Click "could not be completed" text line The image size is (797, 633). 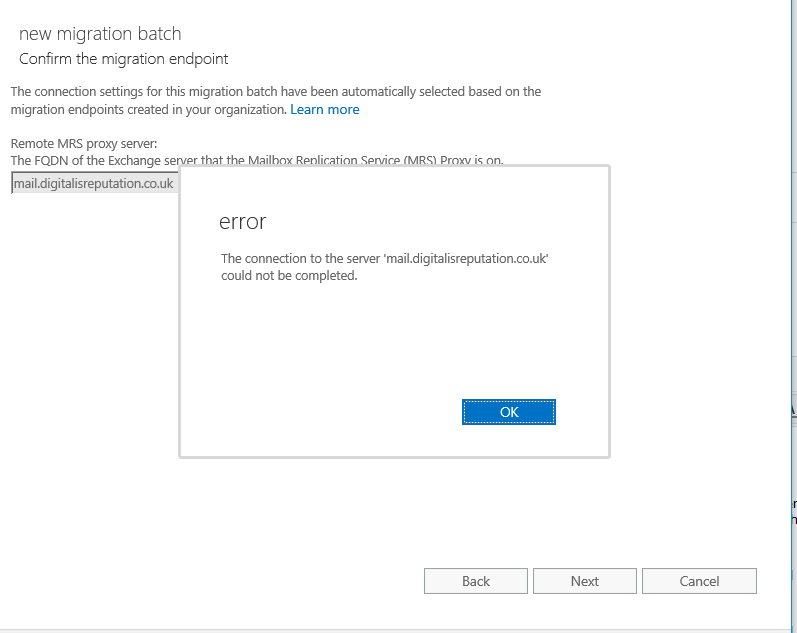(x=289, y=276)
